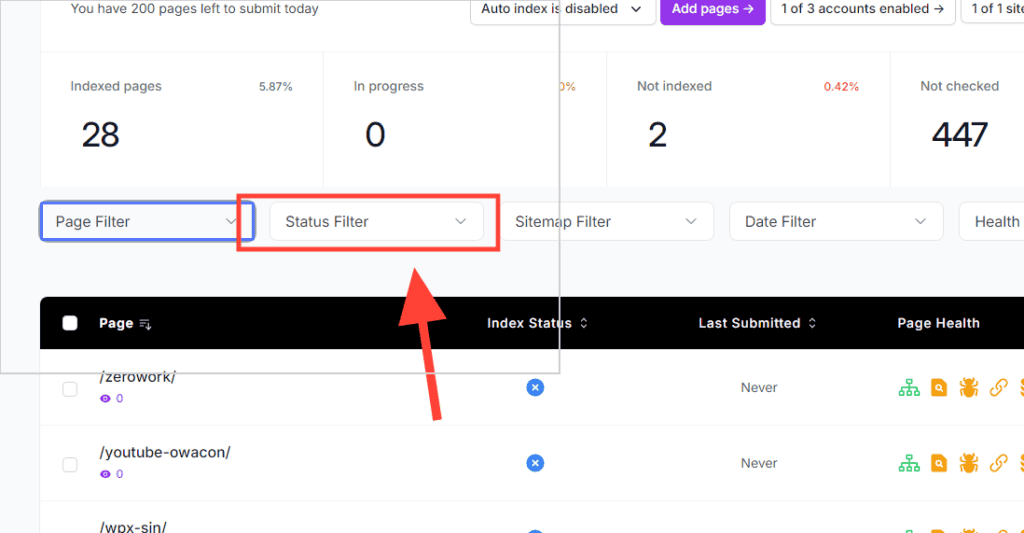Click the Not checked count 447
The height and width of the screenshot is (533, 1024).
(x=959, y=135)
